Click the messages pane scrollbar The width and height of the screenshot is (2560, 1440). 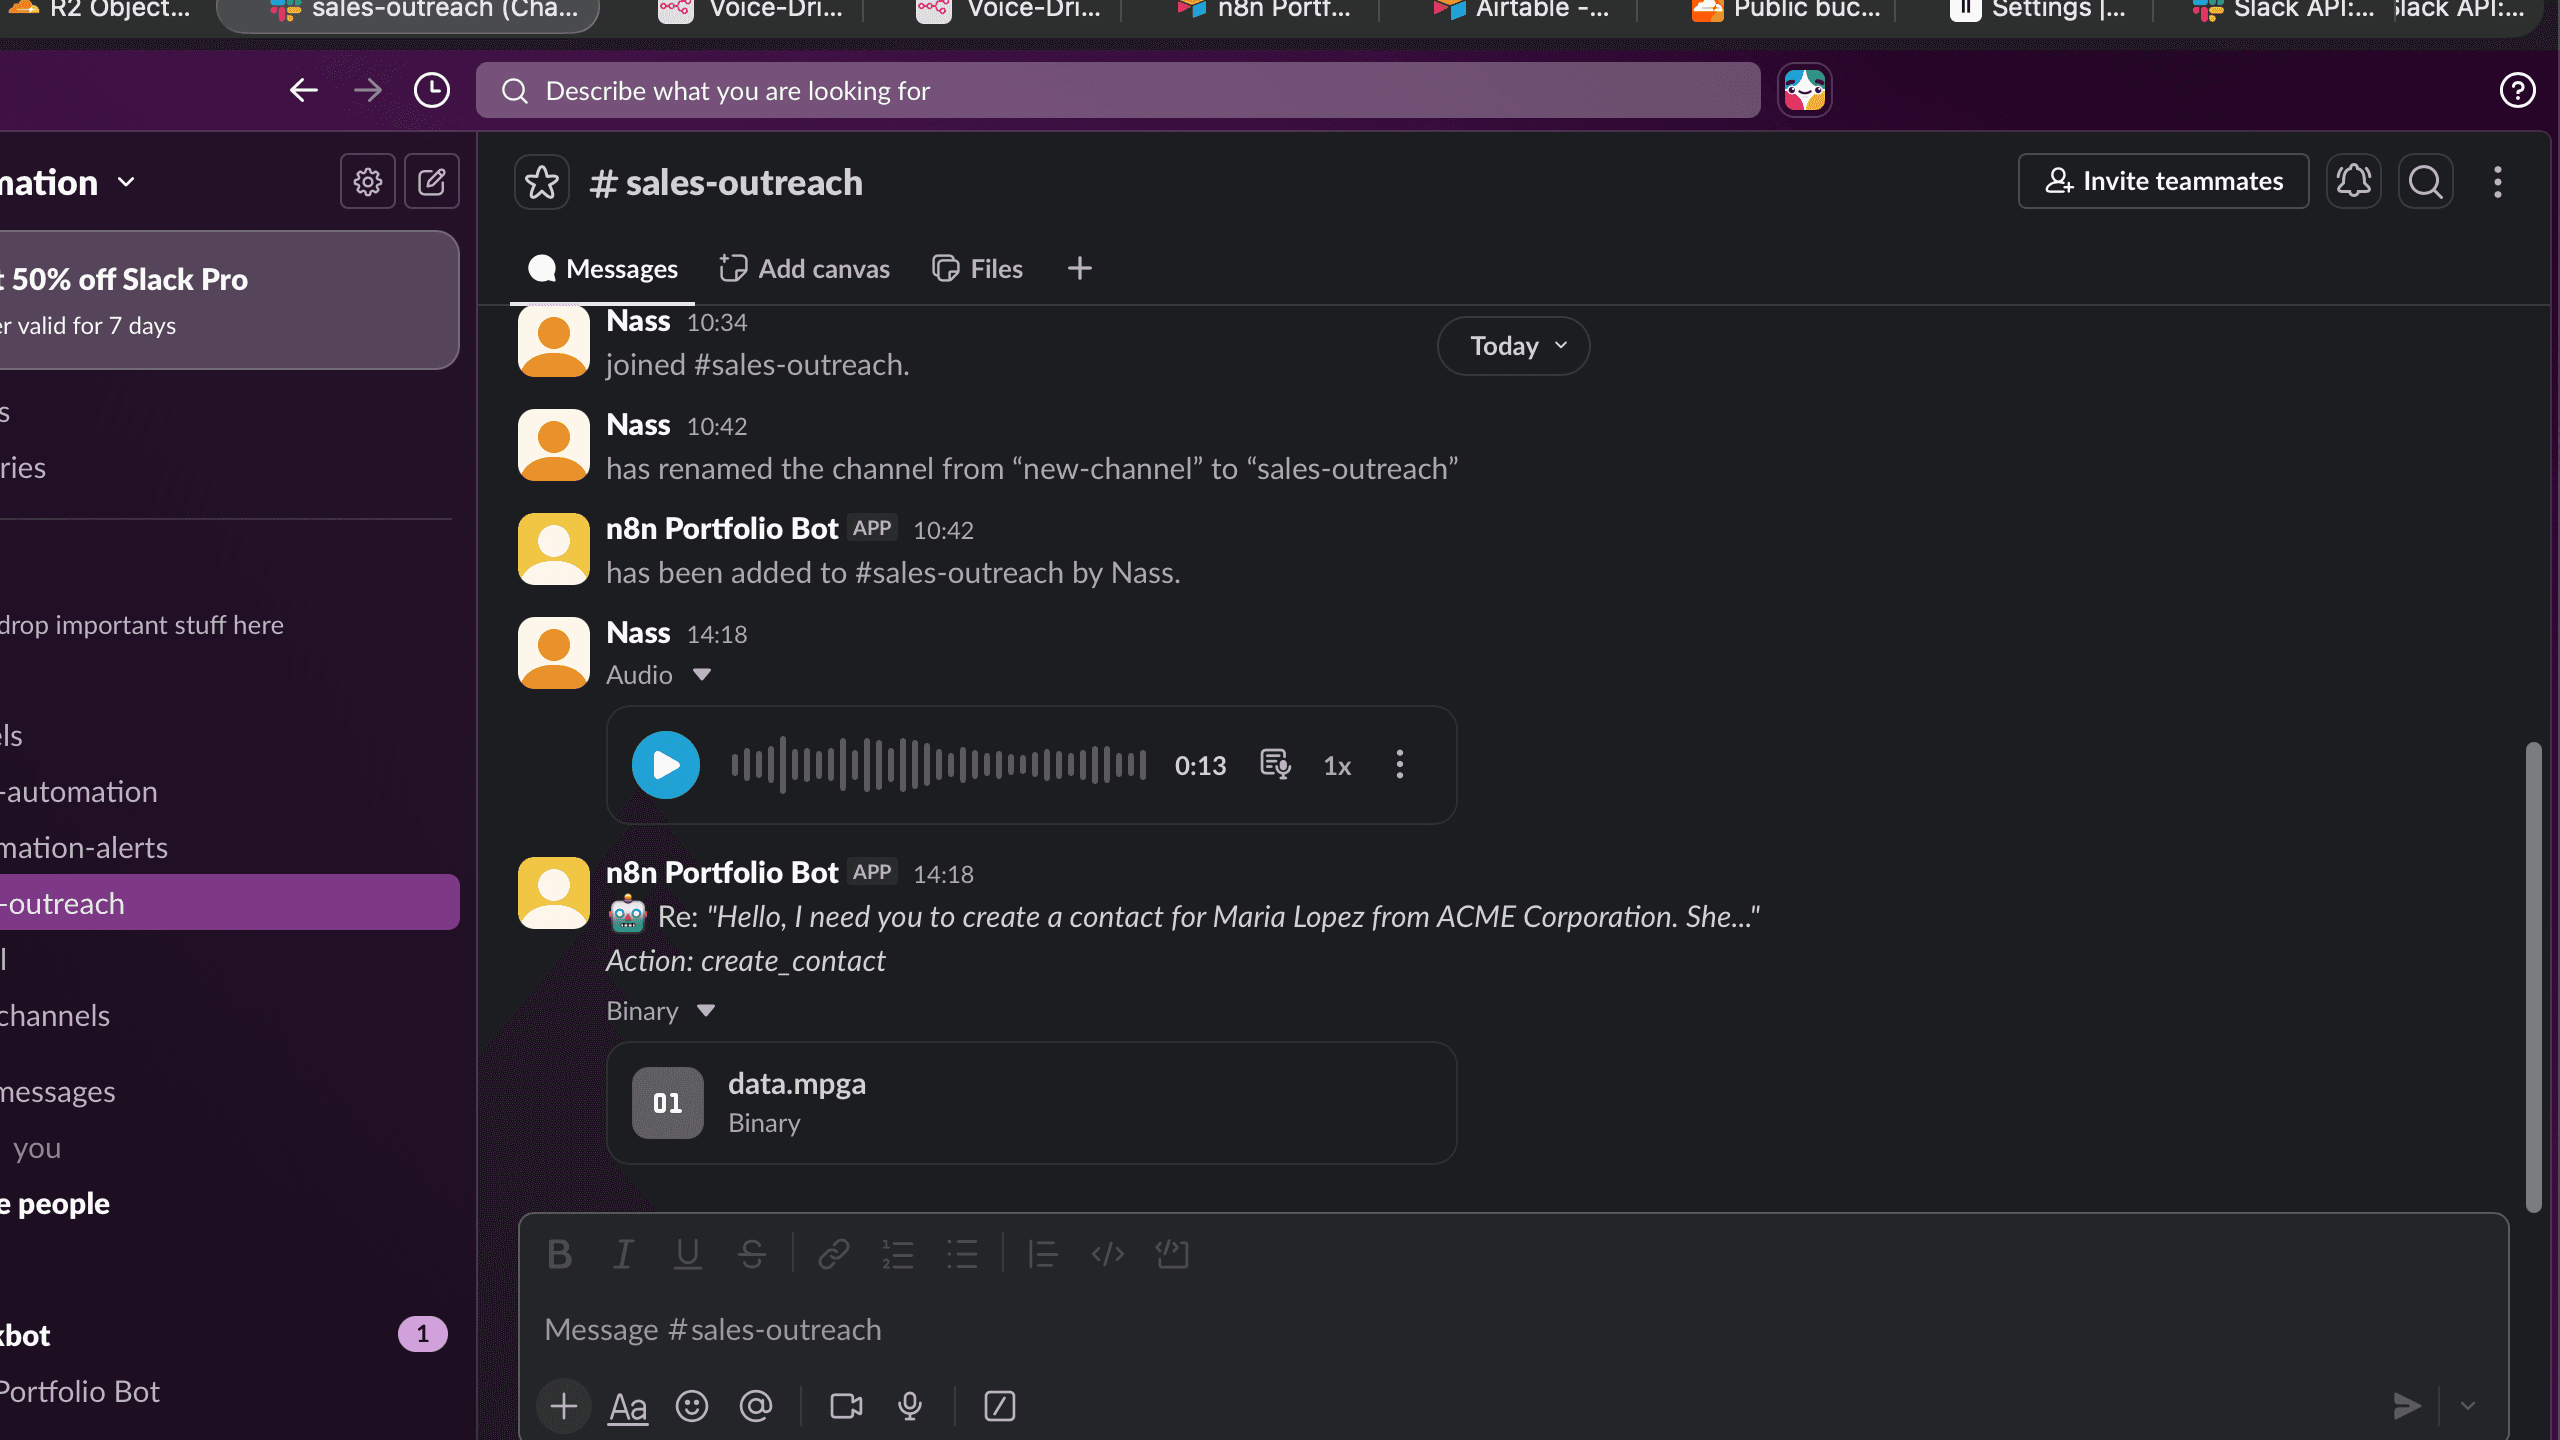coord(2533,976)
